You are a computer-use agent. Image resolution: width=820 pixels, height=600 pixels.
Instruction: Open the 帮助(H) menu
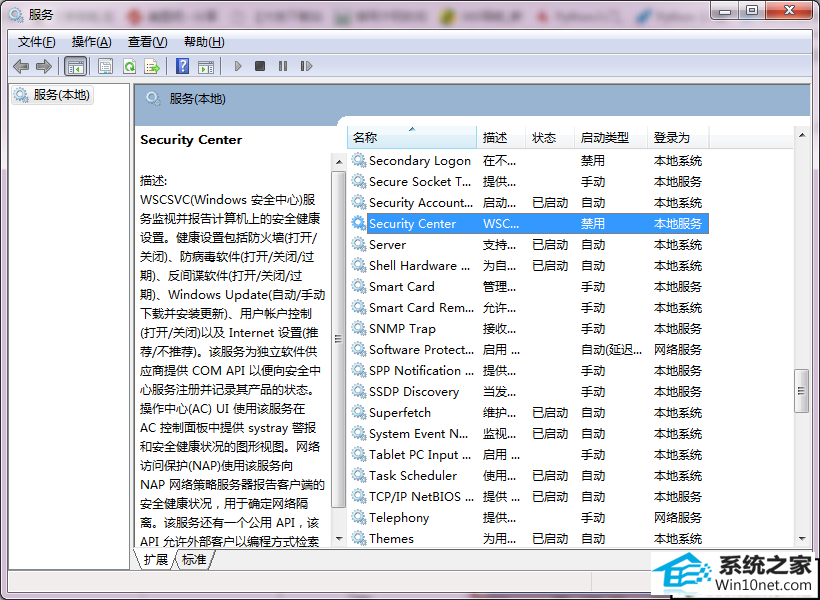(x=204, y=42)
